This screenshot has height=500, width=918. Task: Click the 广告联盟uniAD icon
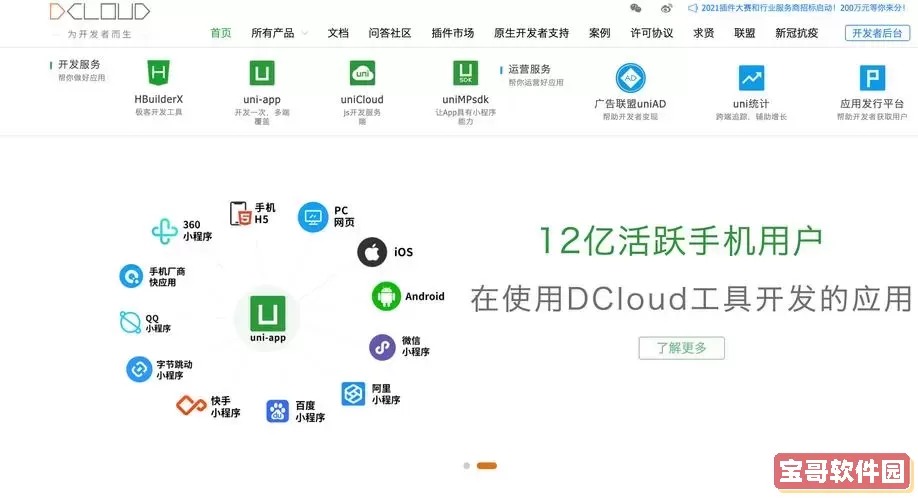click(x=631, y=78)
